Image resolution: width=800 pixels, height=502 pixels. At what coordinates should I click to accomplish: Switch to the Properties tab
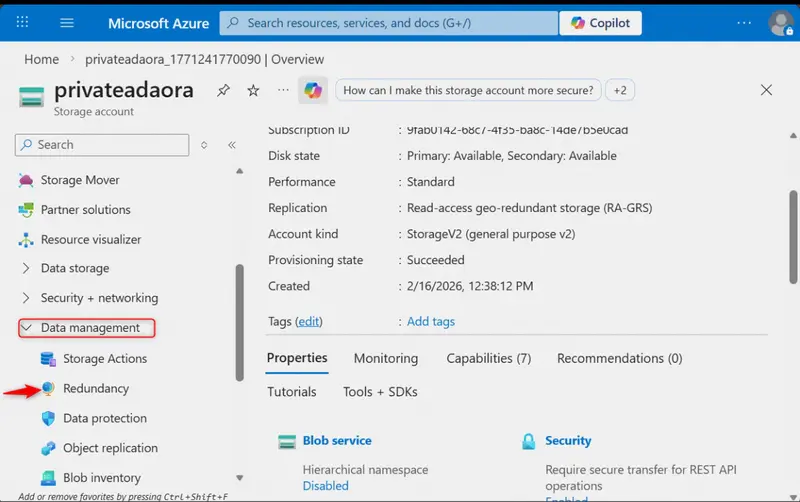[x=297, y=358]
